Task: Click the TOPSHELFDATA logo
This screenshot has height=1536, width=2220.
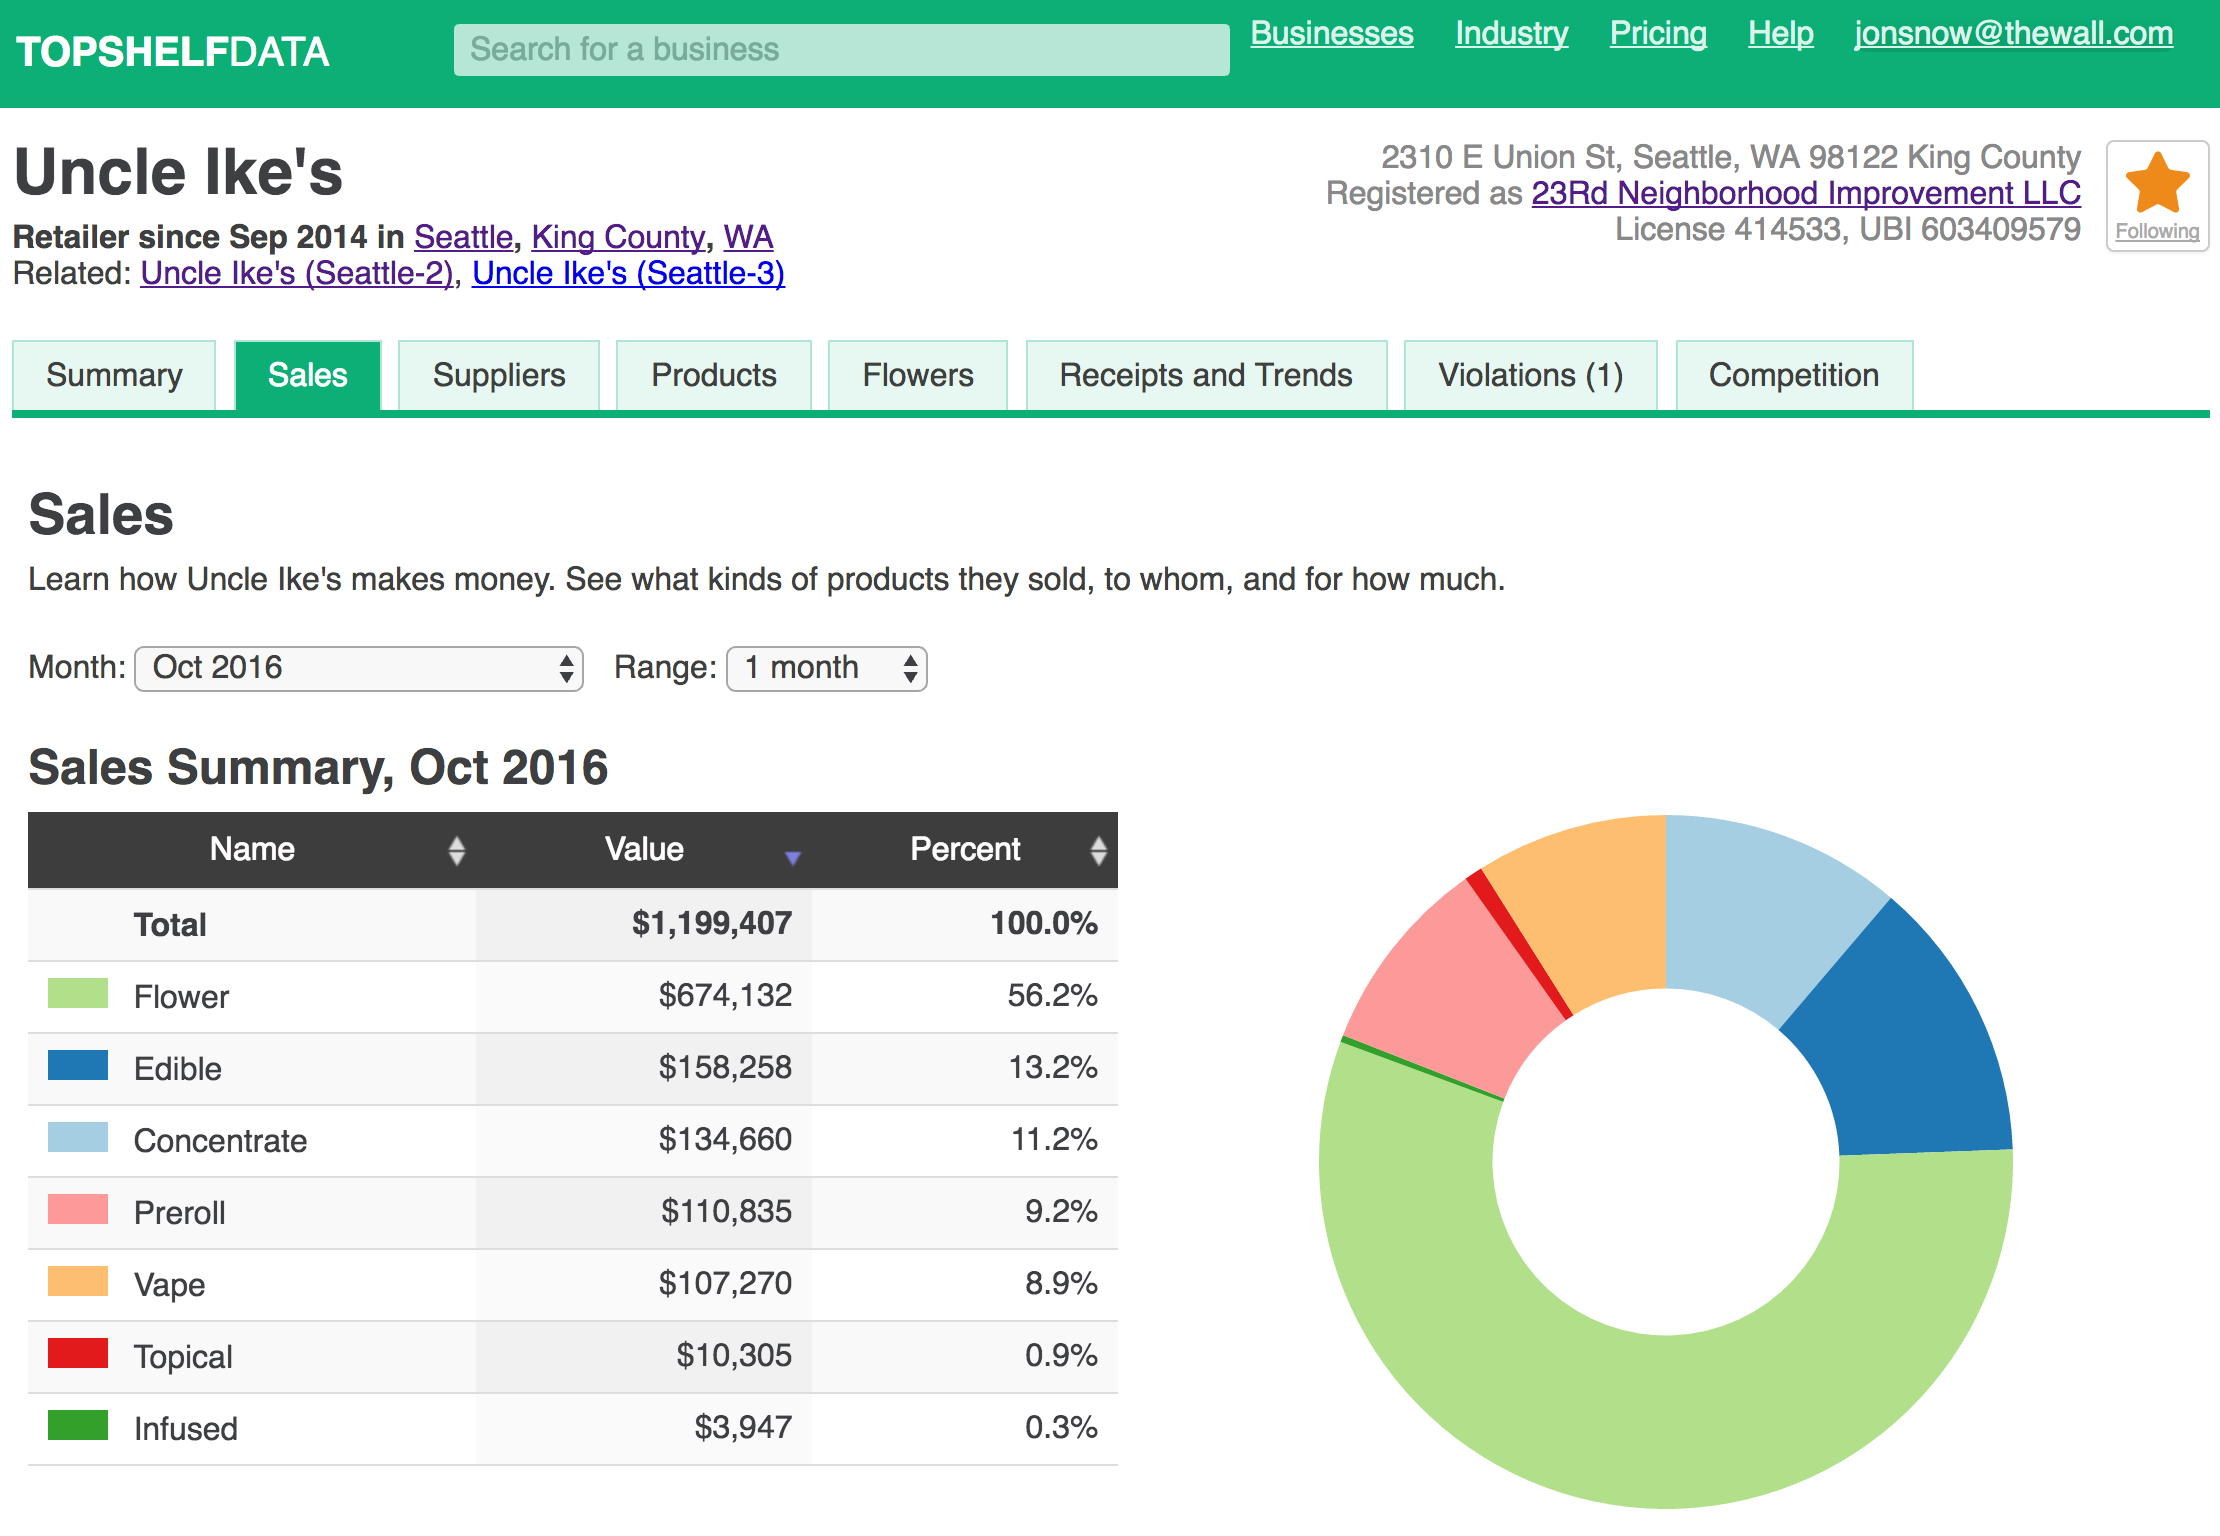Action: [x=172, y=52]
